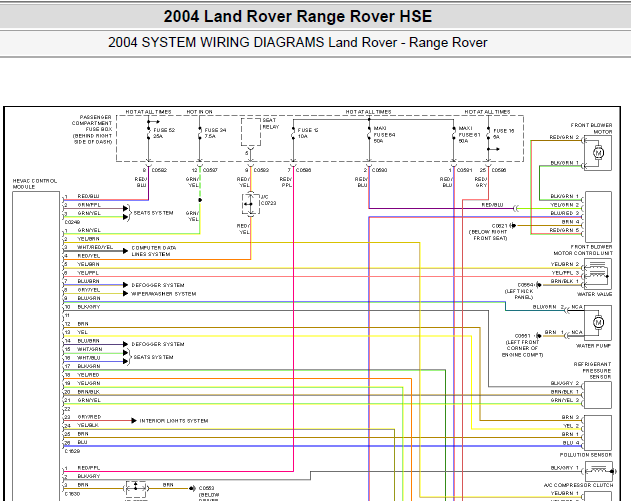Click the arrowhead pointing to Interior Lights System
The image size is (631, 501).
point(134,421)
